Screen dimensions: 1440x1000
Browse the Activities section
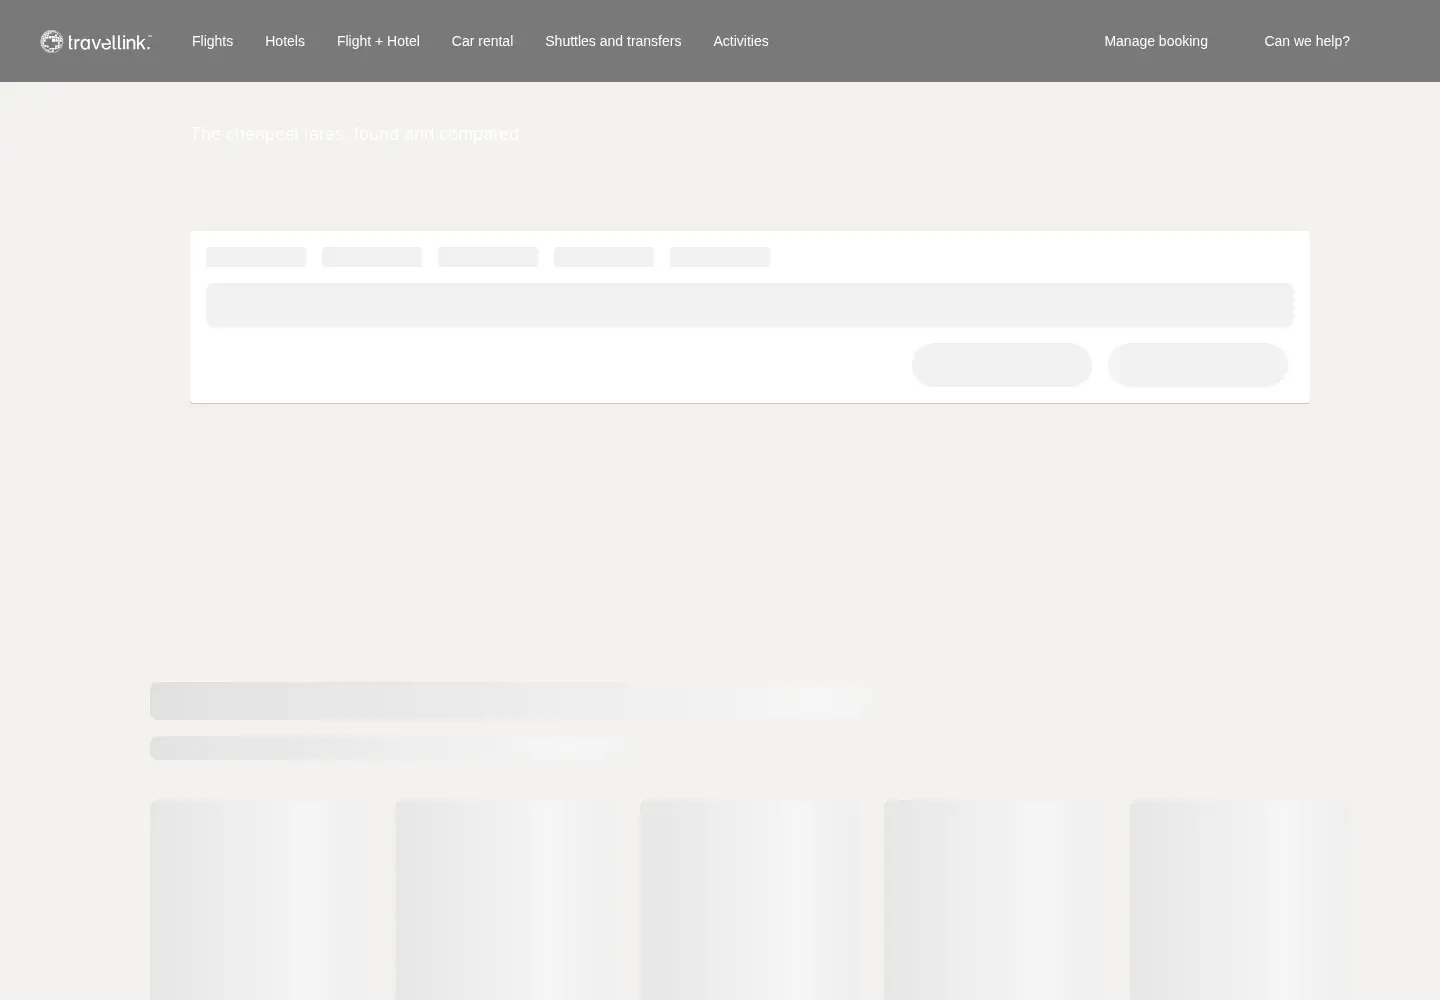[x=741, y=41]
